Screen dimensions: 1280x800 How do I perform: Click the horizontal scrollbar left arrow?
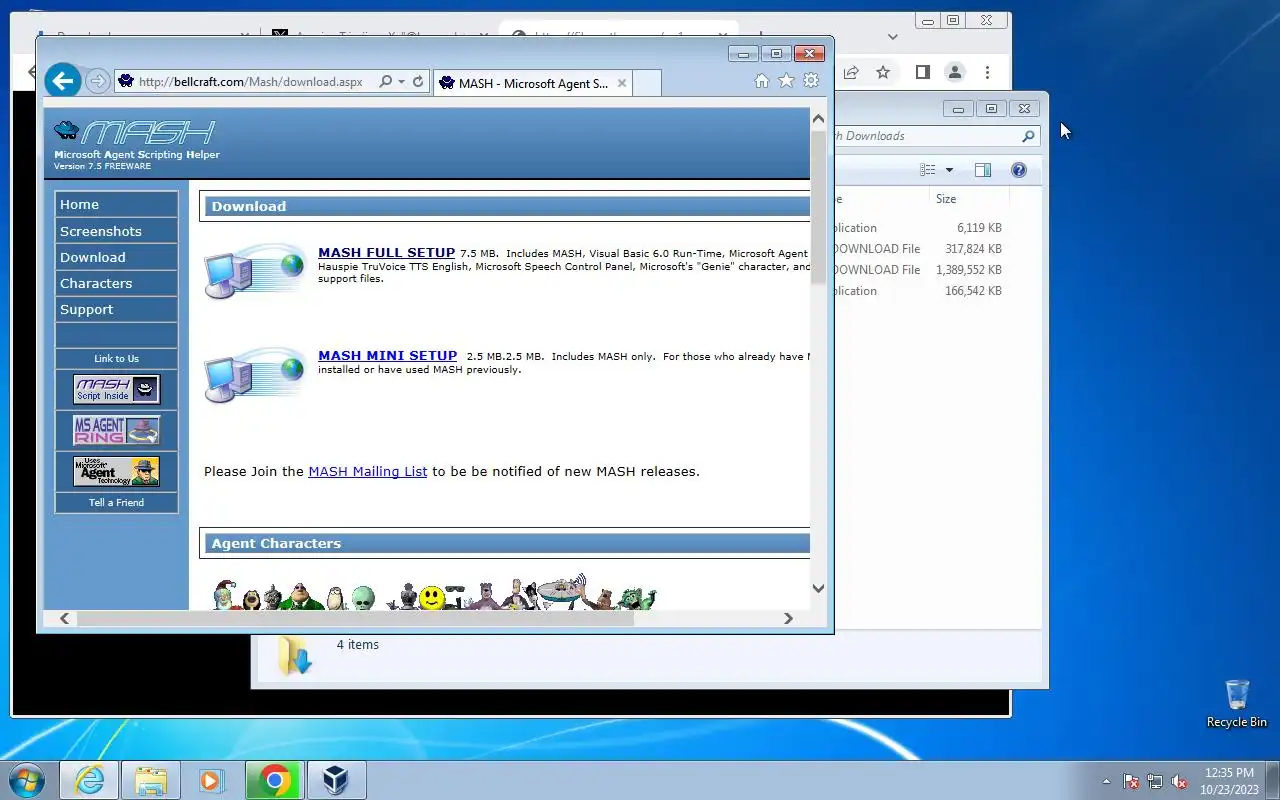tap(65, 618)
